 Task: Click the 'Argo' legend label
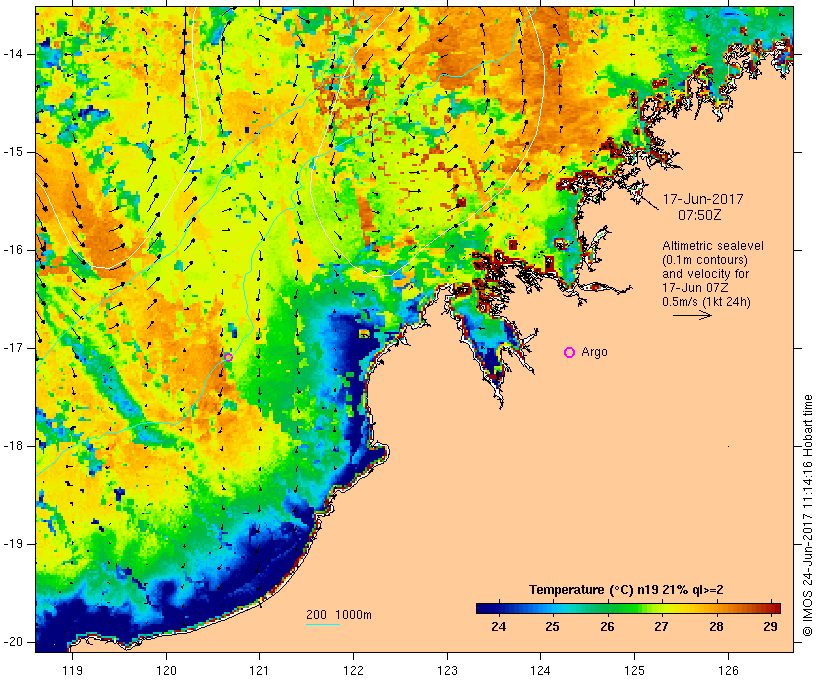click(595, 352)
